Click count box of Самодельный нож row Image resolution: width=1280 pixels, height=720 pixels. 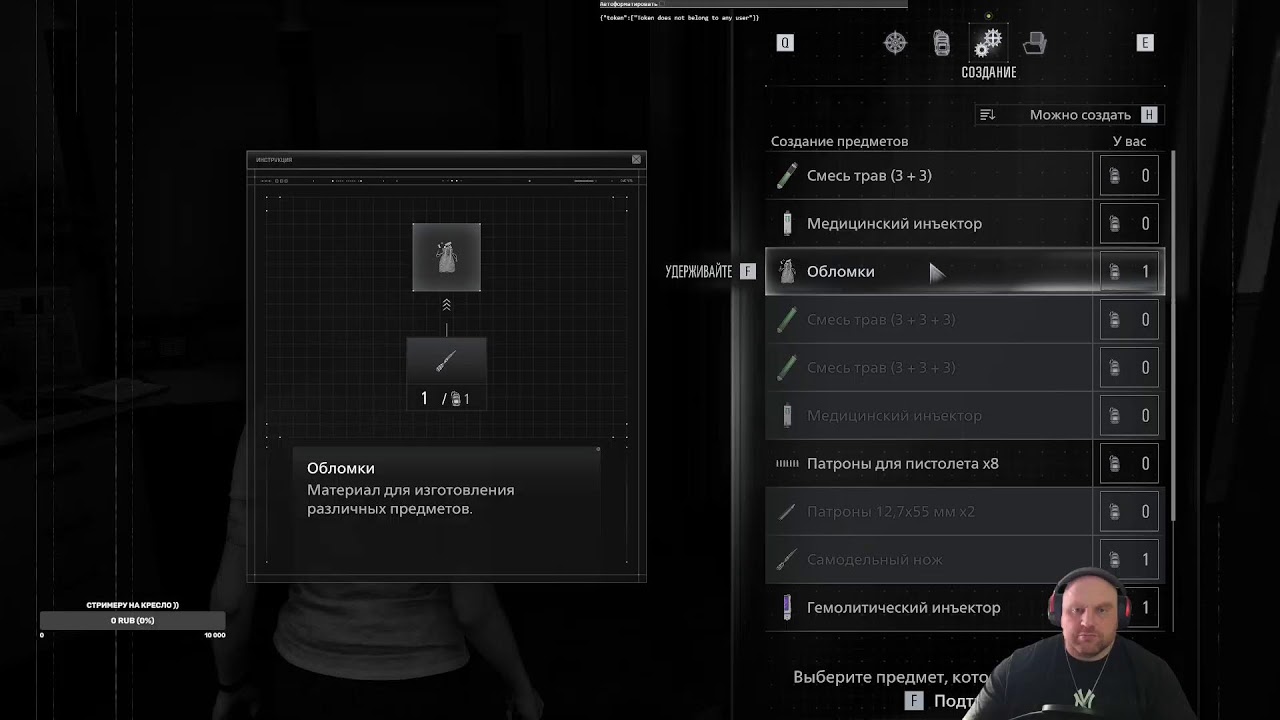(1129, 559)
